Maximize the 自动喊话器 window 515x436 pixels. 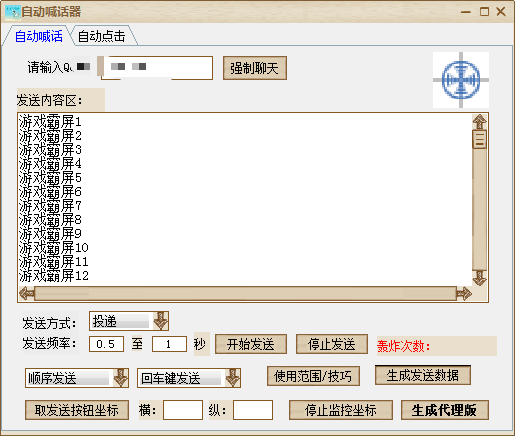coord(484,12)
